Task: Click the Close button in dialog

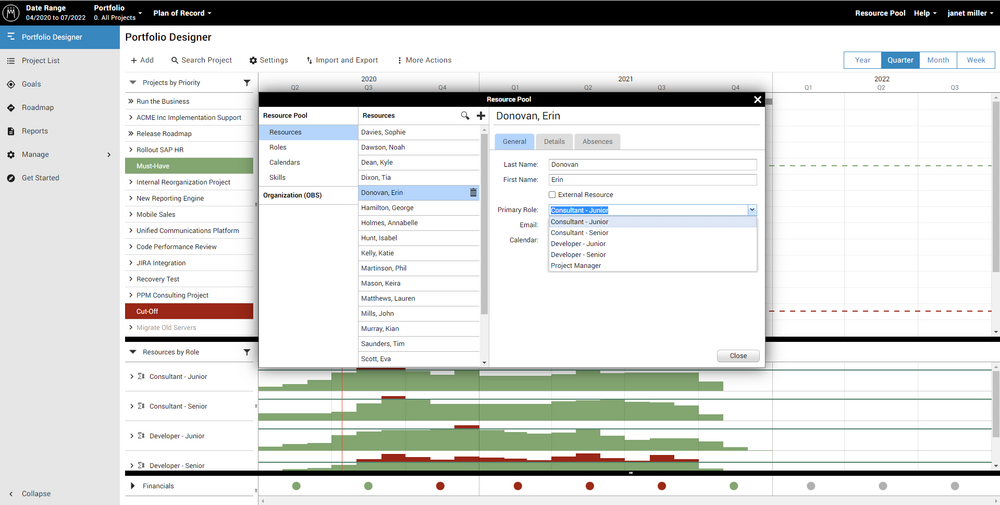Action: click(738, 356)
